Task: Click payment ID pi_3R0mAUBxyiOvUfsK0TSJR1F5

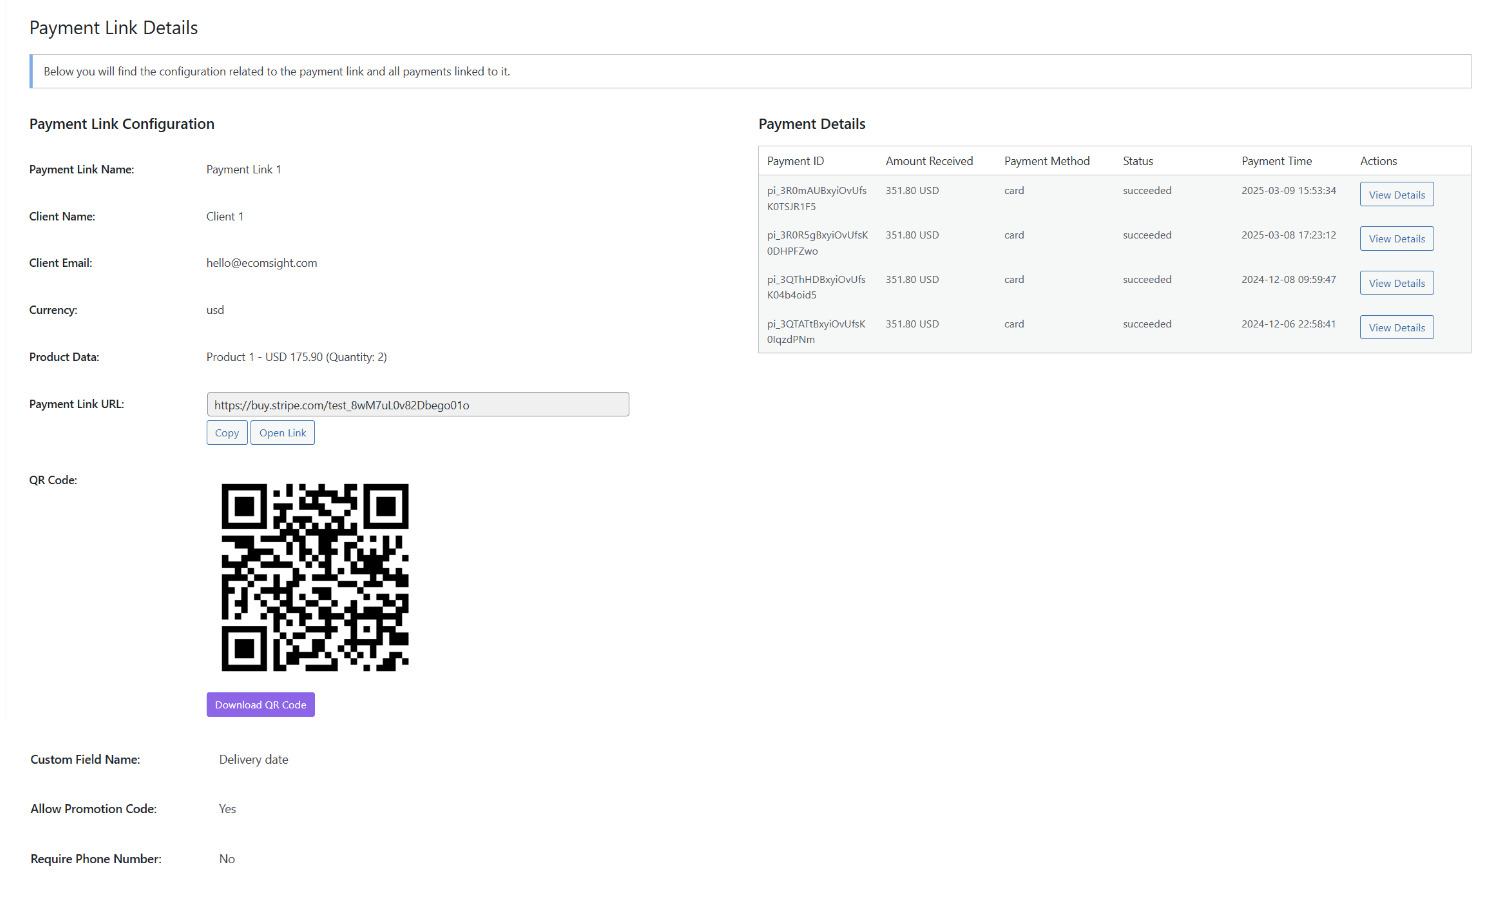Action: coord(817,198)
